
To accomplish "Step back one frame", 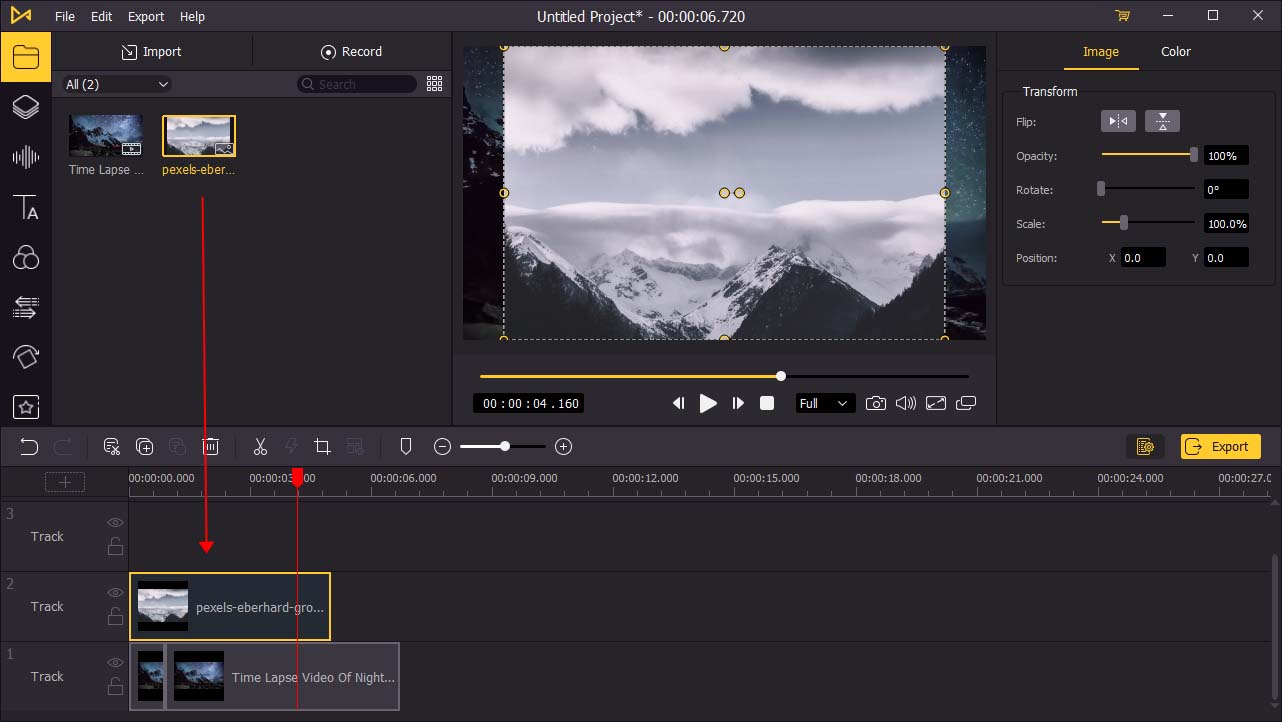I will point(678,403).
